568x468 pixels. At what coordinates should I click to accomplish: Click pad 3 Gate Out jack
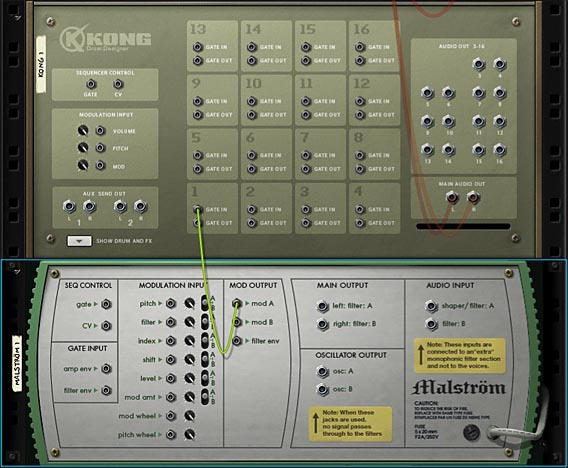306,223
